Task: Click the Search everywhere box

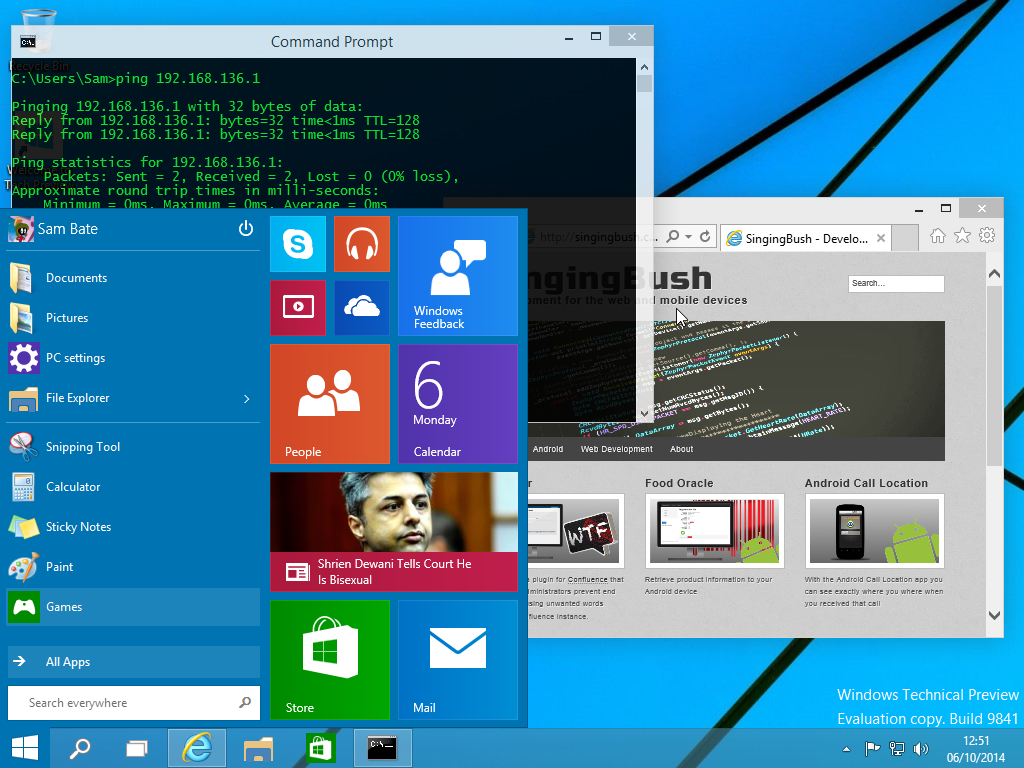Action: [133, 703]
